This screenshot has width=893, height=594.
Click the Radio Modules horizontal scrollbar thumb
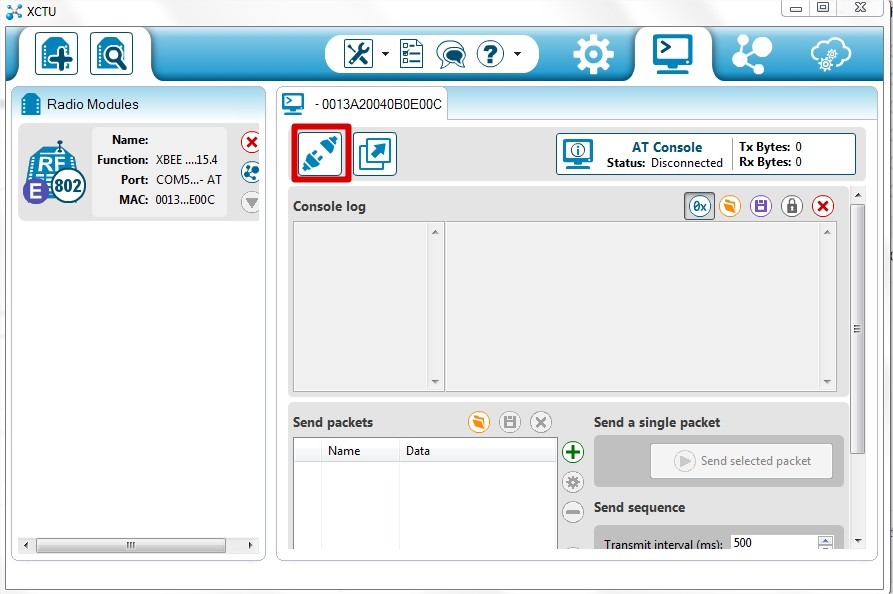(x=131, y=545)
